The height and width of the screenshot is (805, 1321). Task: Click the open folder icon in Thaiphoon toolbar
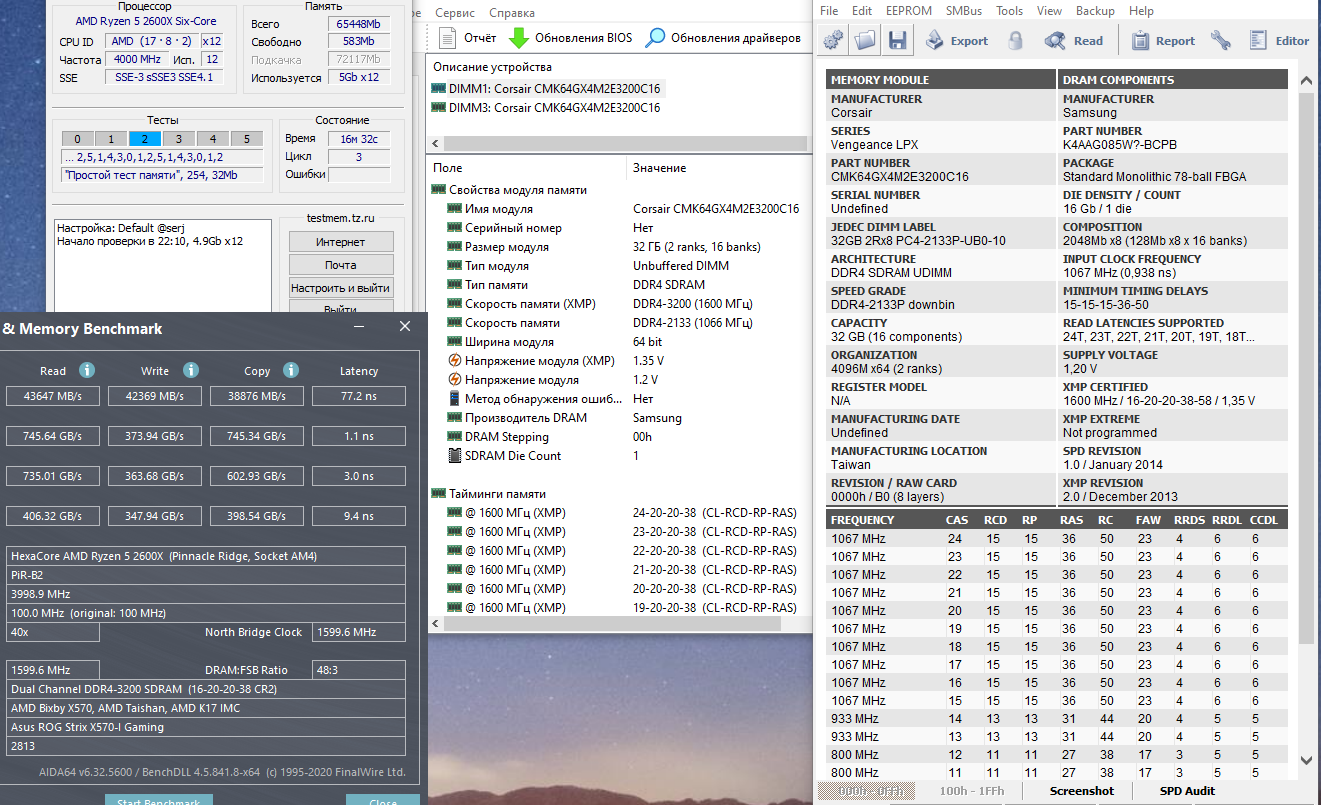tap(865, 40)
